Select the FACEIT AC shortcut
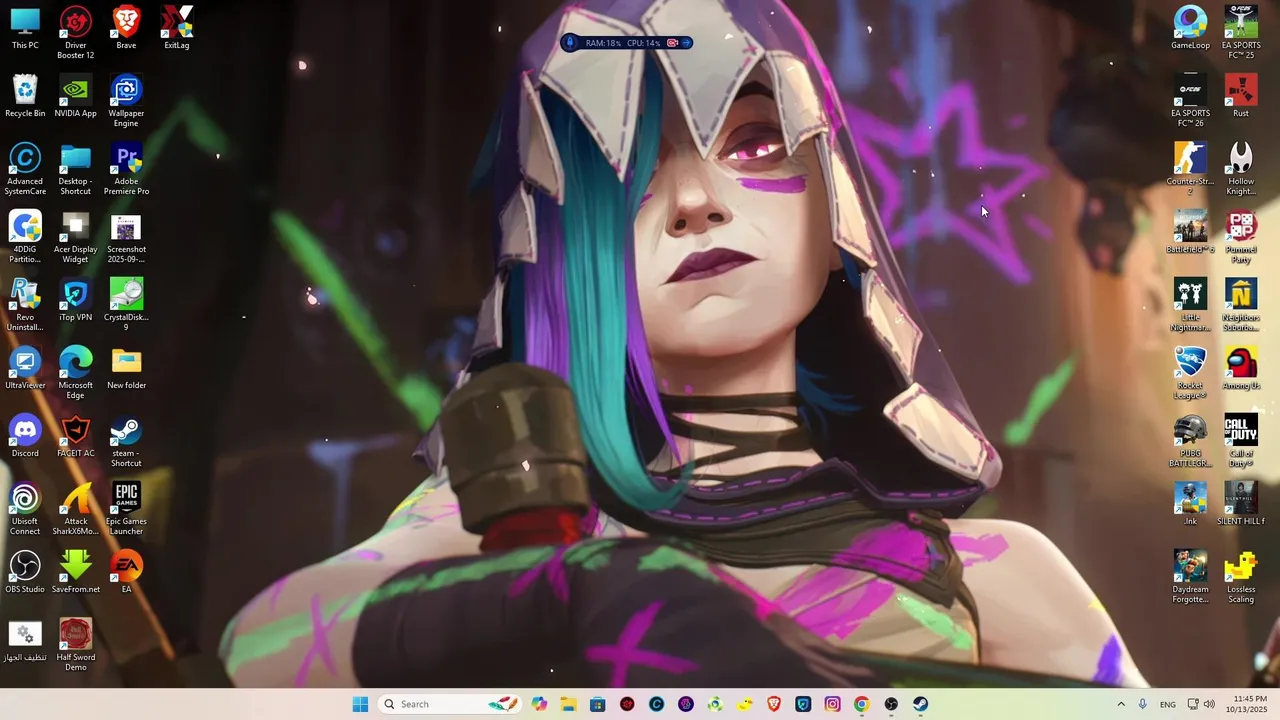Screen dimensions: 1280x720 tap(75, 436)
